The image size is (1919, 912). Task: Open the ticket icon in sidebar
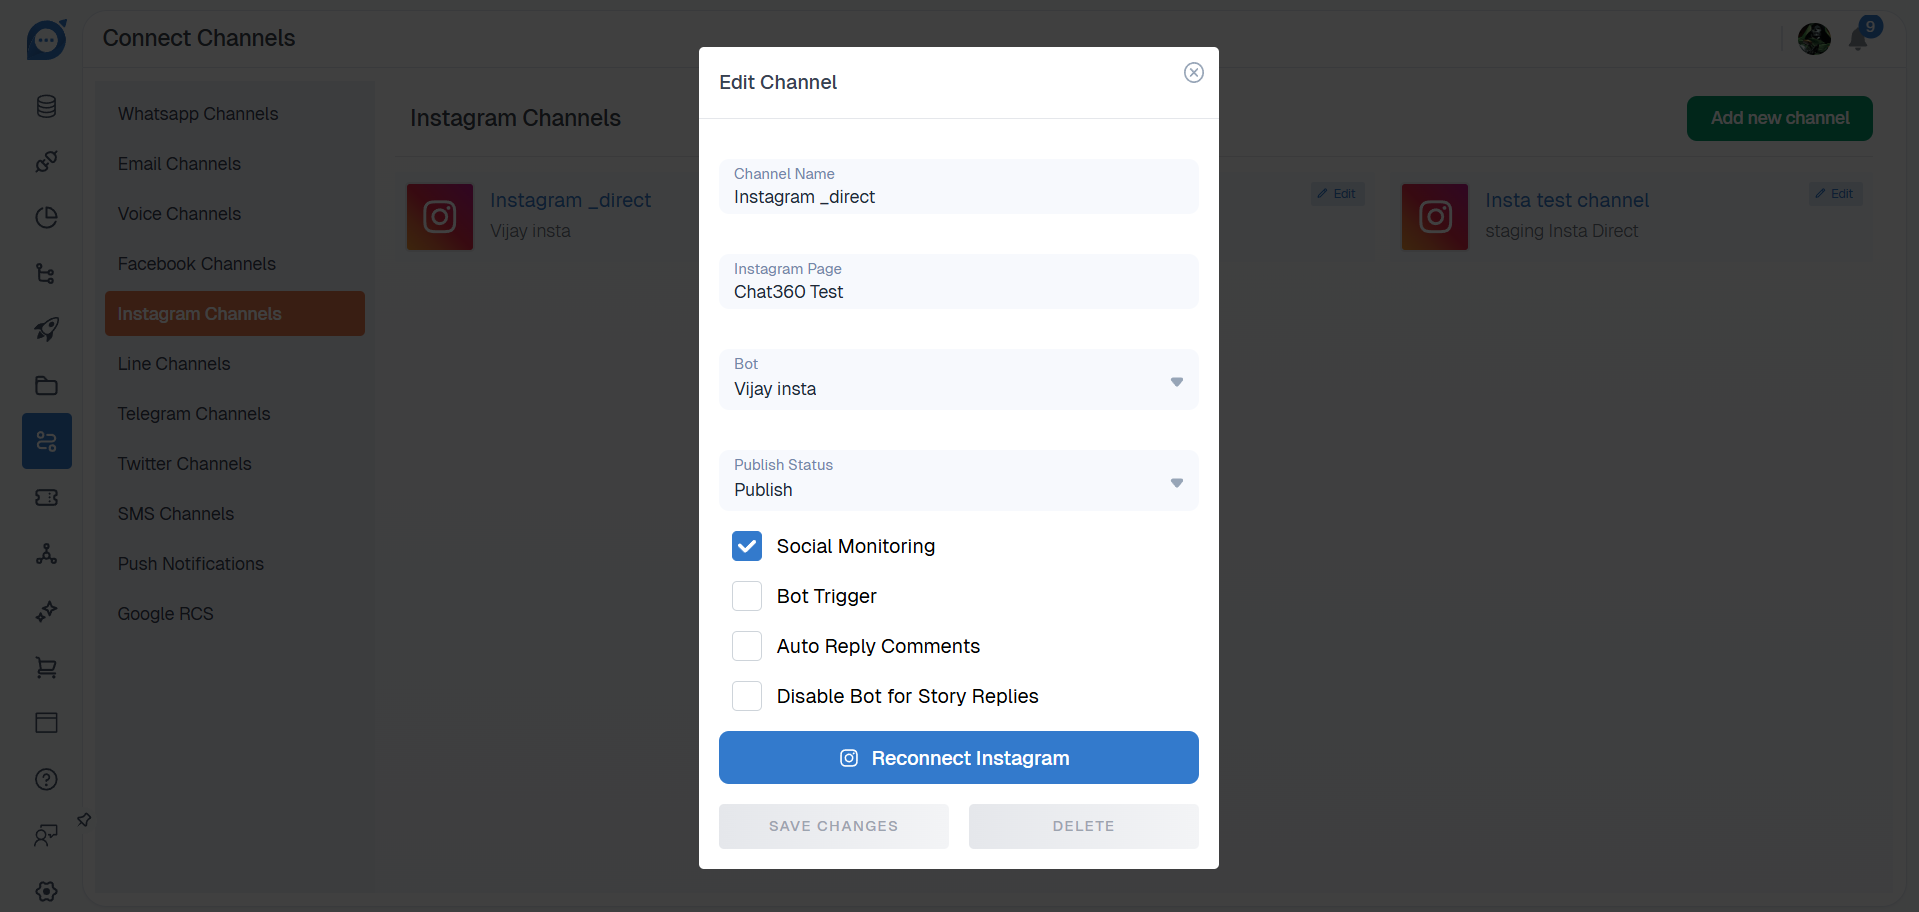pyautogui.click(x=46, y=497)
